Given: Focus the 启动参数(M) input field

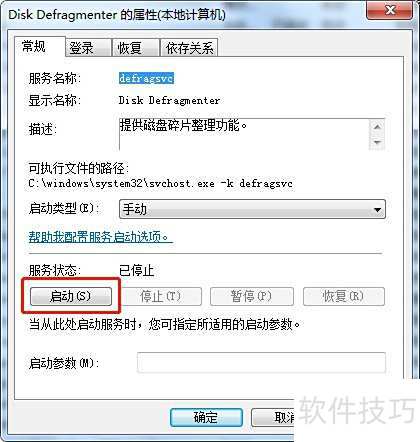Looking at the screenshot, I should click(x=261, y=363).
